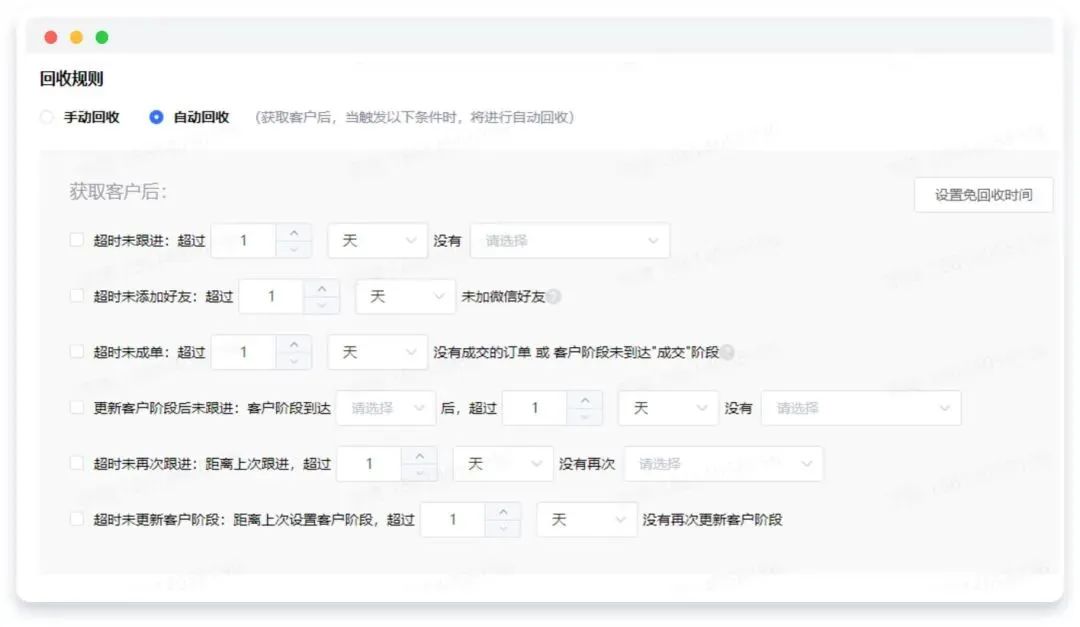Enable the 超时未再次跟进 rule checkbox
The height and width of the screenshot is (627, 1080).
76,463
